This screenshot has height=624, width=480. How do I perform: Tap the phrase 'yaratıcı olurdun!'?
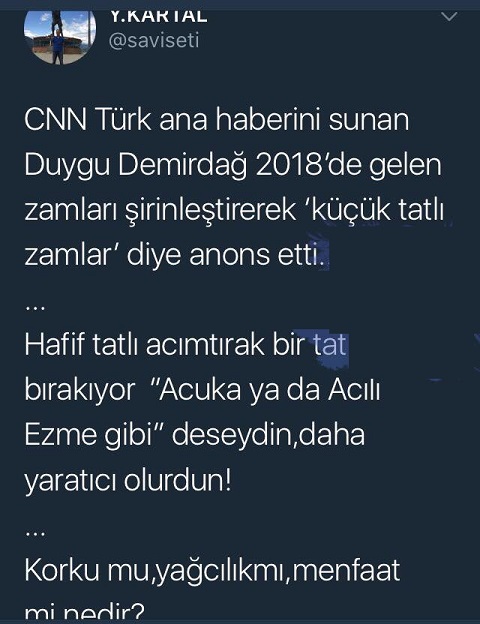128,481
